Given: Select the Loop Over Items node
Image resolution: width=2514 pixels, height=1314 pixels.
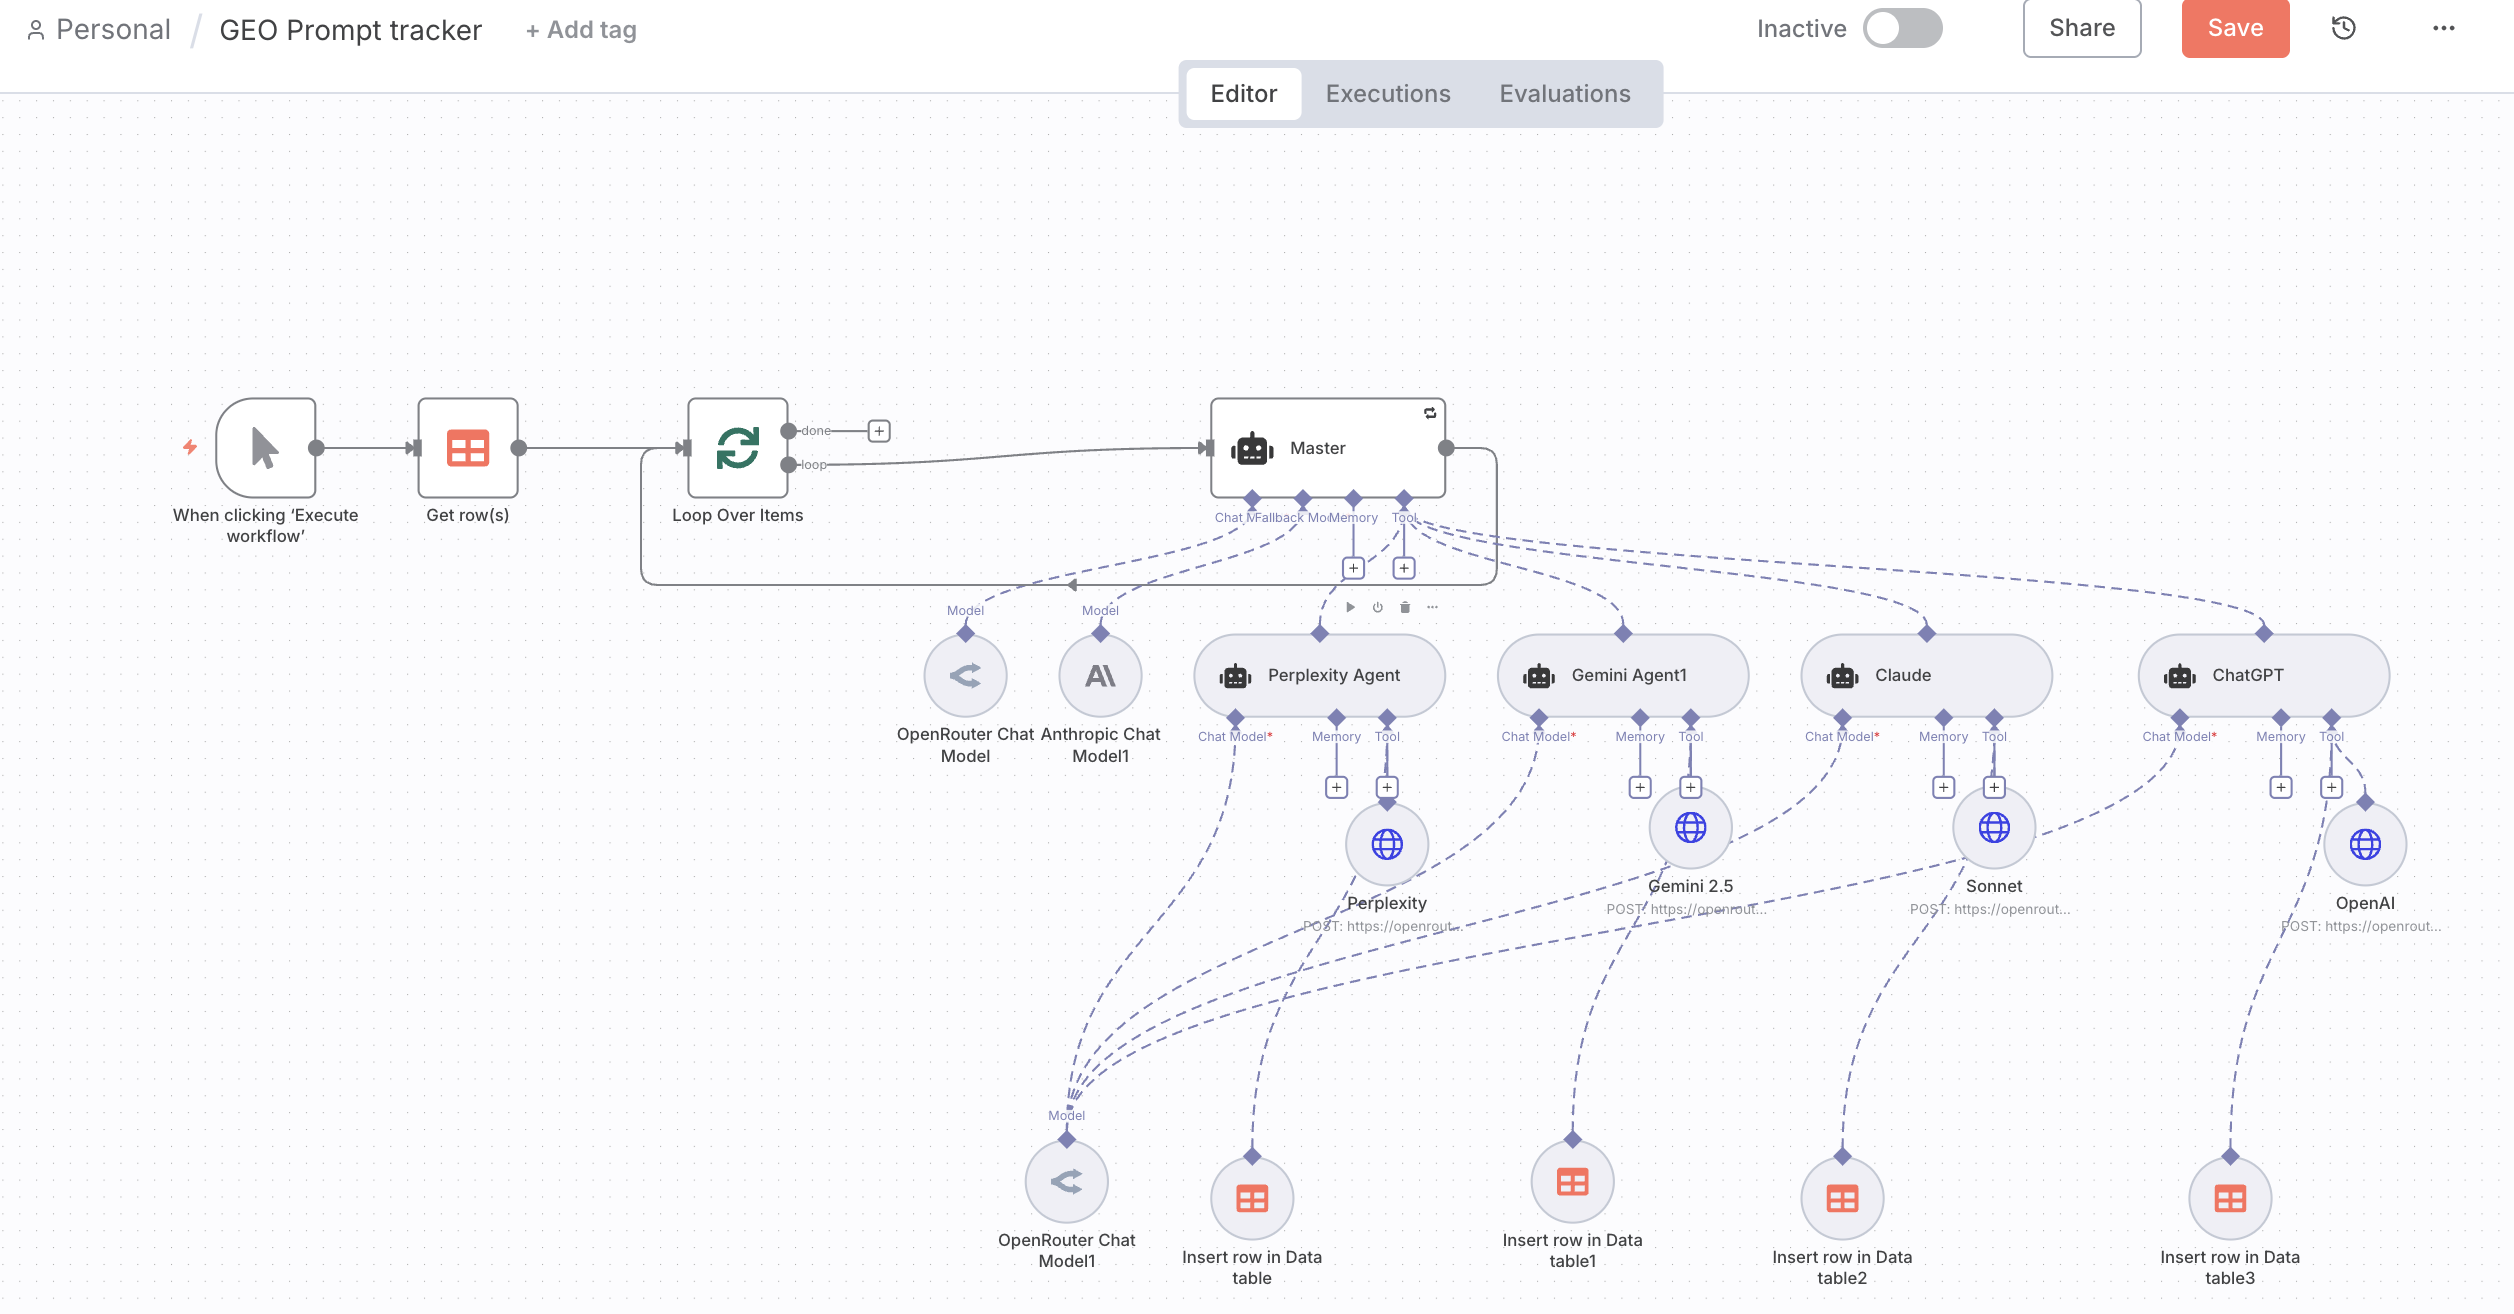Looking at the screenshot, I should pos(737,448).
